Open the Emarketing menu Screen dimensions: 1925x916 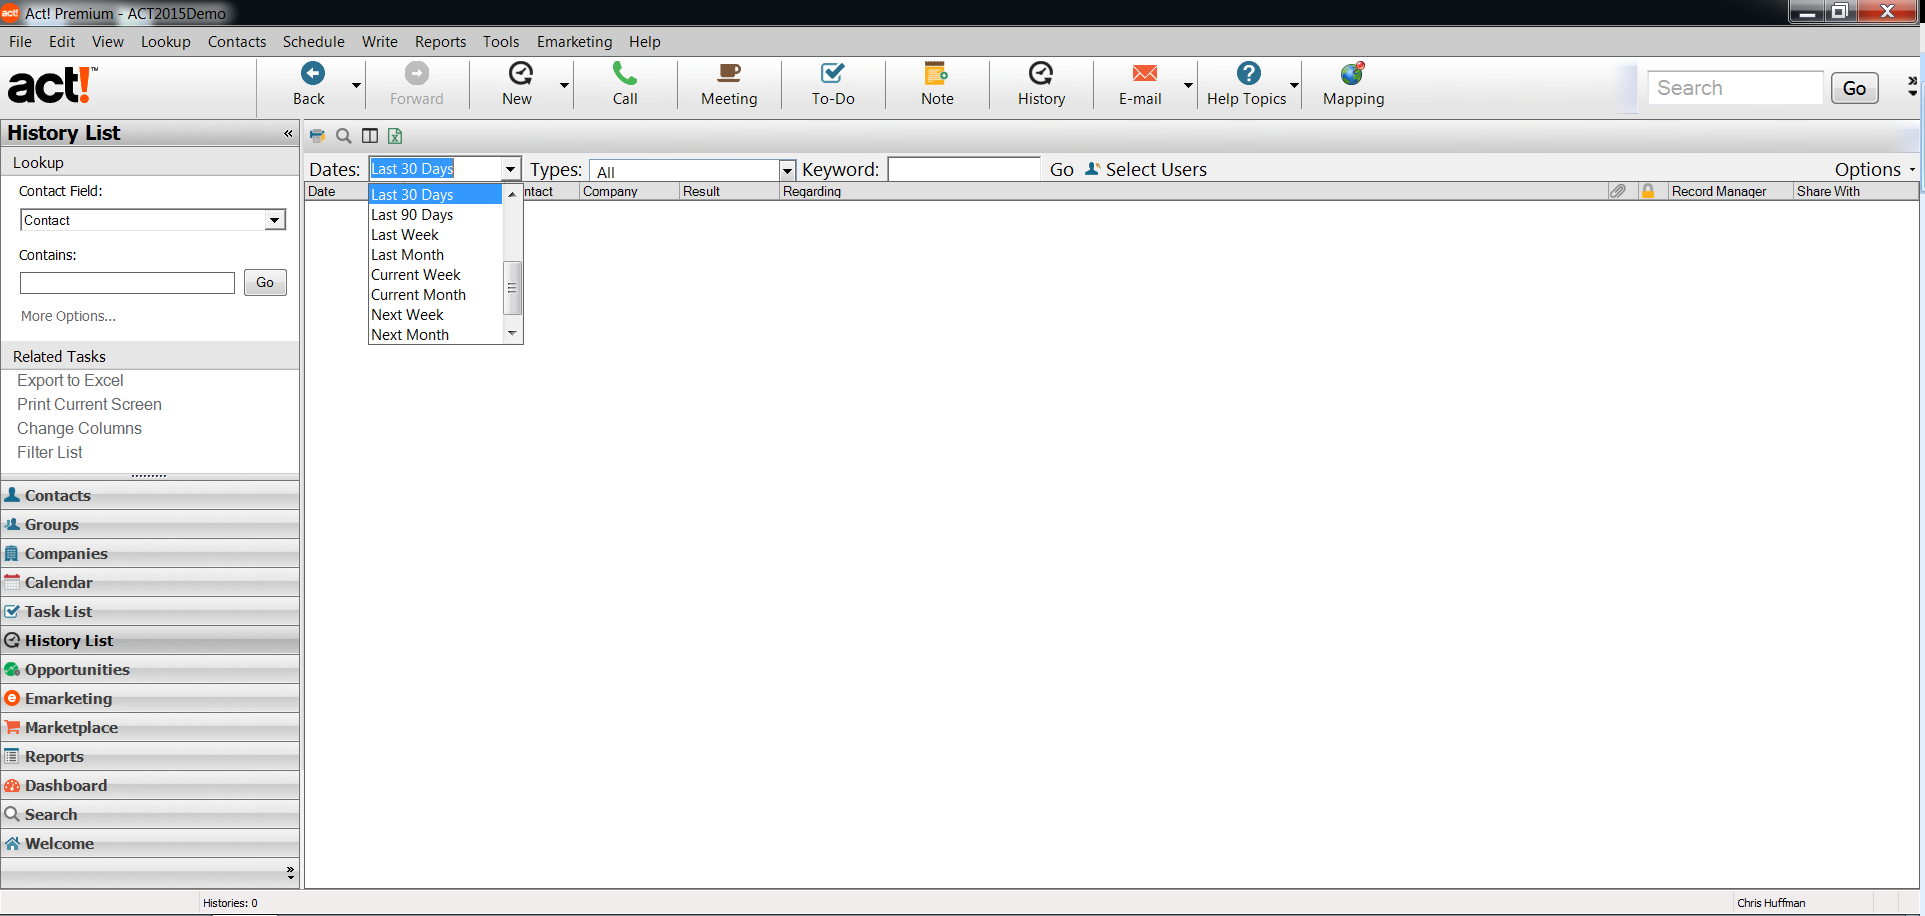[x=574, y=42]
